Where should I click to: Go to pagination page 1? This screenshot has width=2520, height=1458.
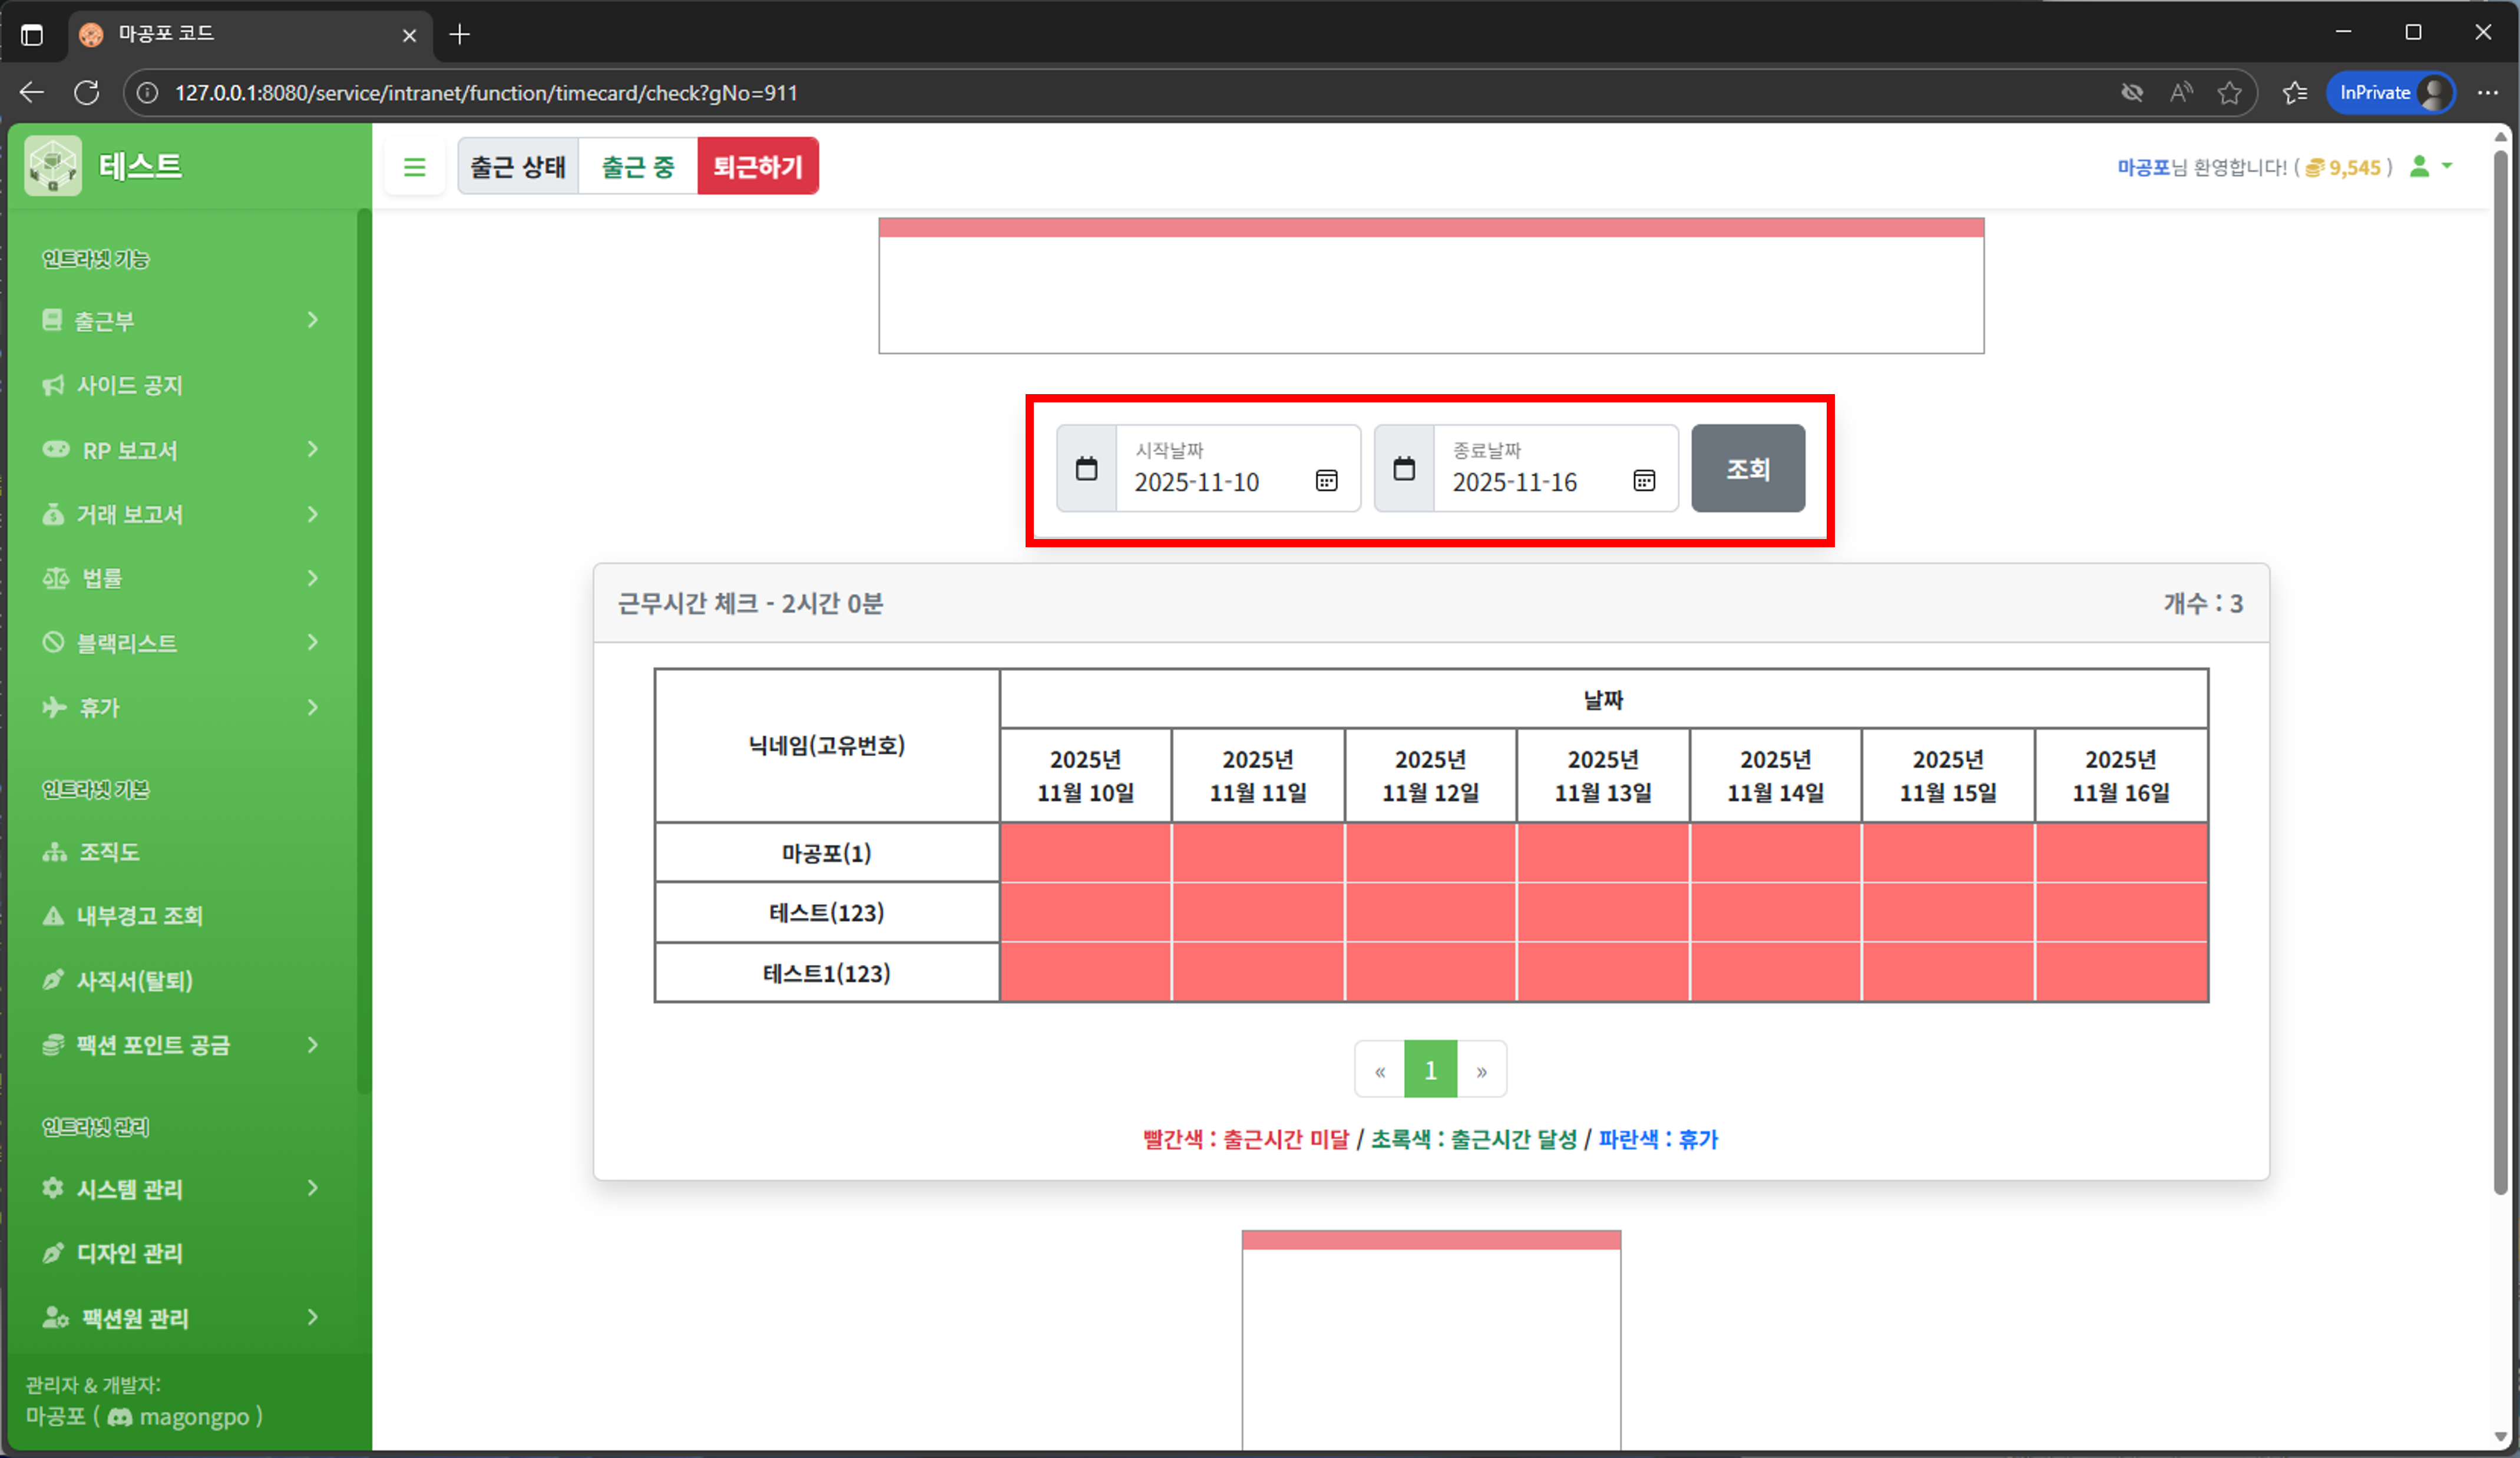1430,1070
